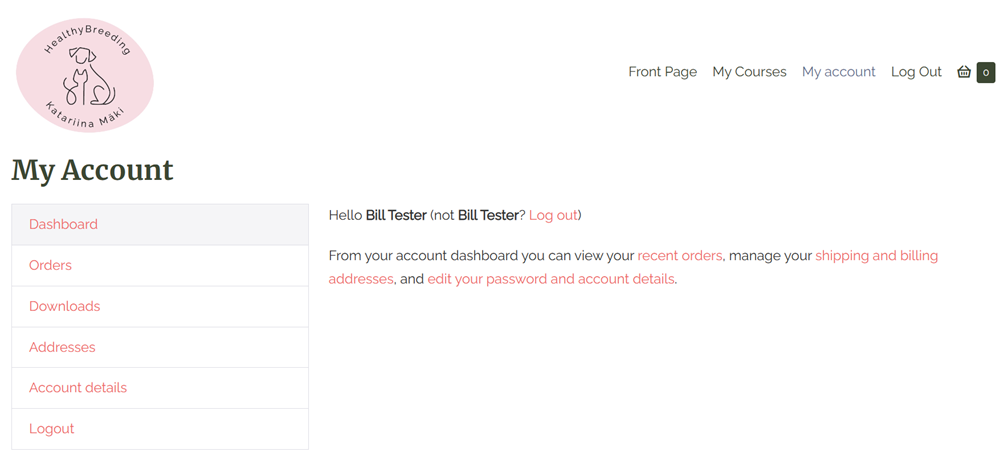Open the Orders sidebar item
1004x456 pixels.
click(160, 265)
